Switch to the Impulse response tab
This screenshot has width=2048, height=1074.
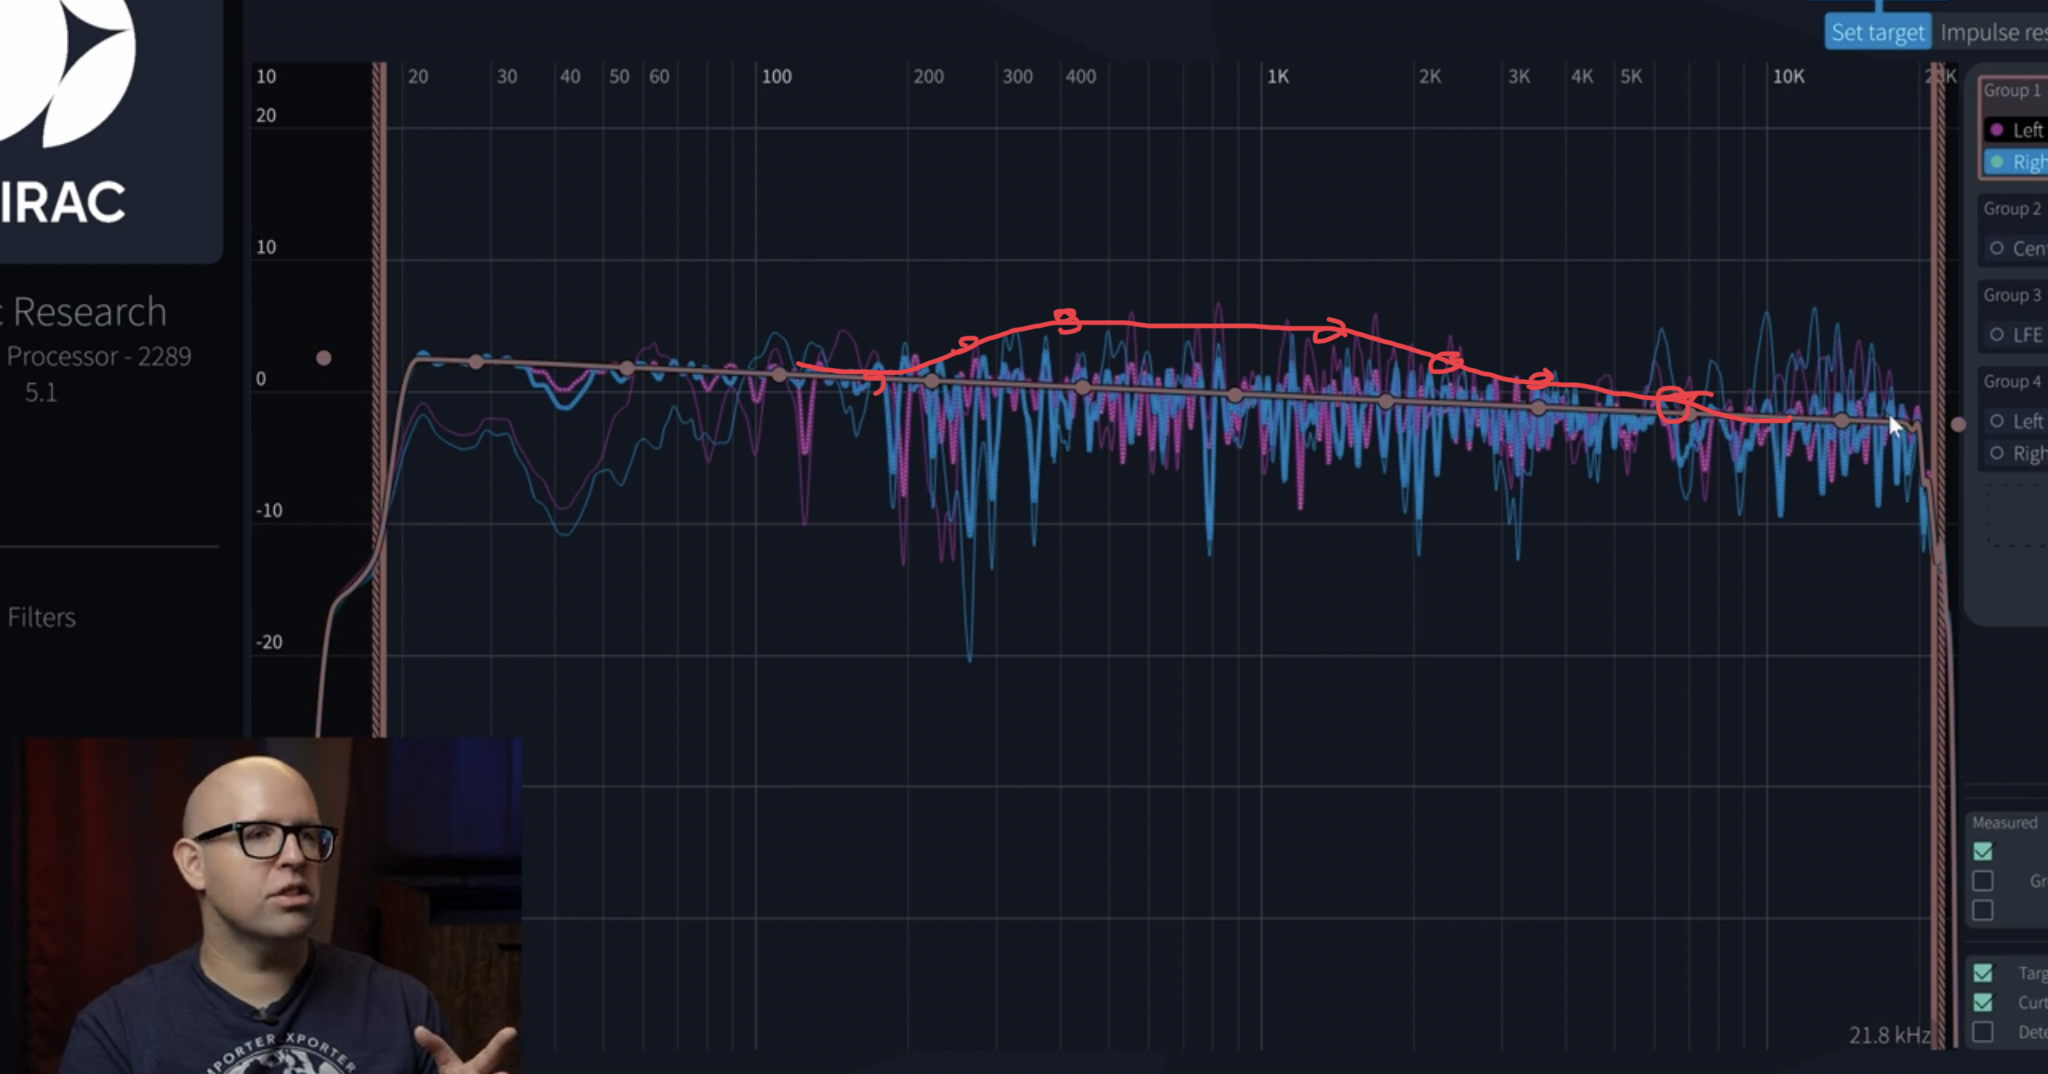[x=1993, y=32]
